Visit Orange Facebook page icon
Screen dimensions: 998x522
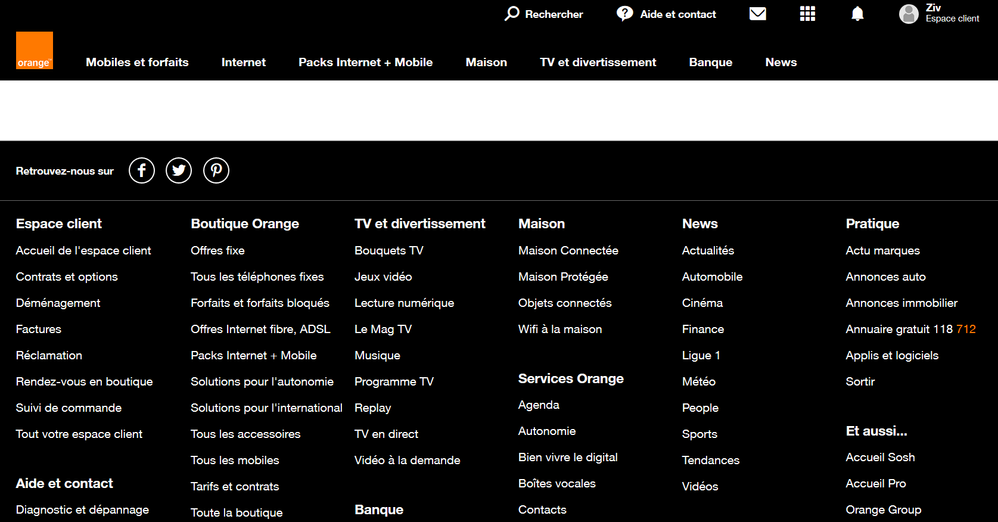point(142,171)
